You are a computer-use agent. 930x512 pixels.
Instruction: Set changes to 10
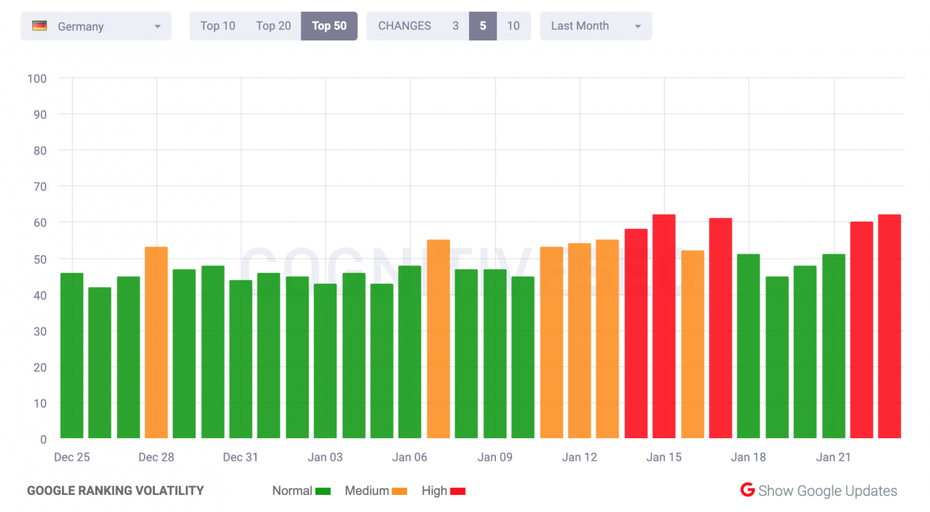tap(513, 26)
